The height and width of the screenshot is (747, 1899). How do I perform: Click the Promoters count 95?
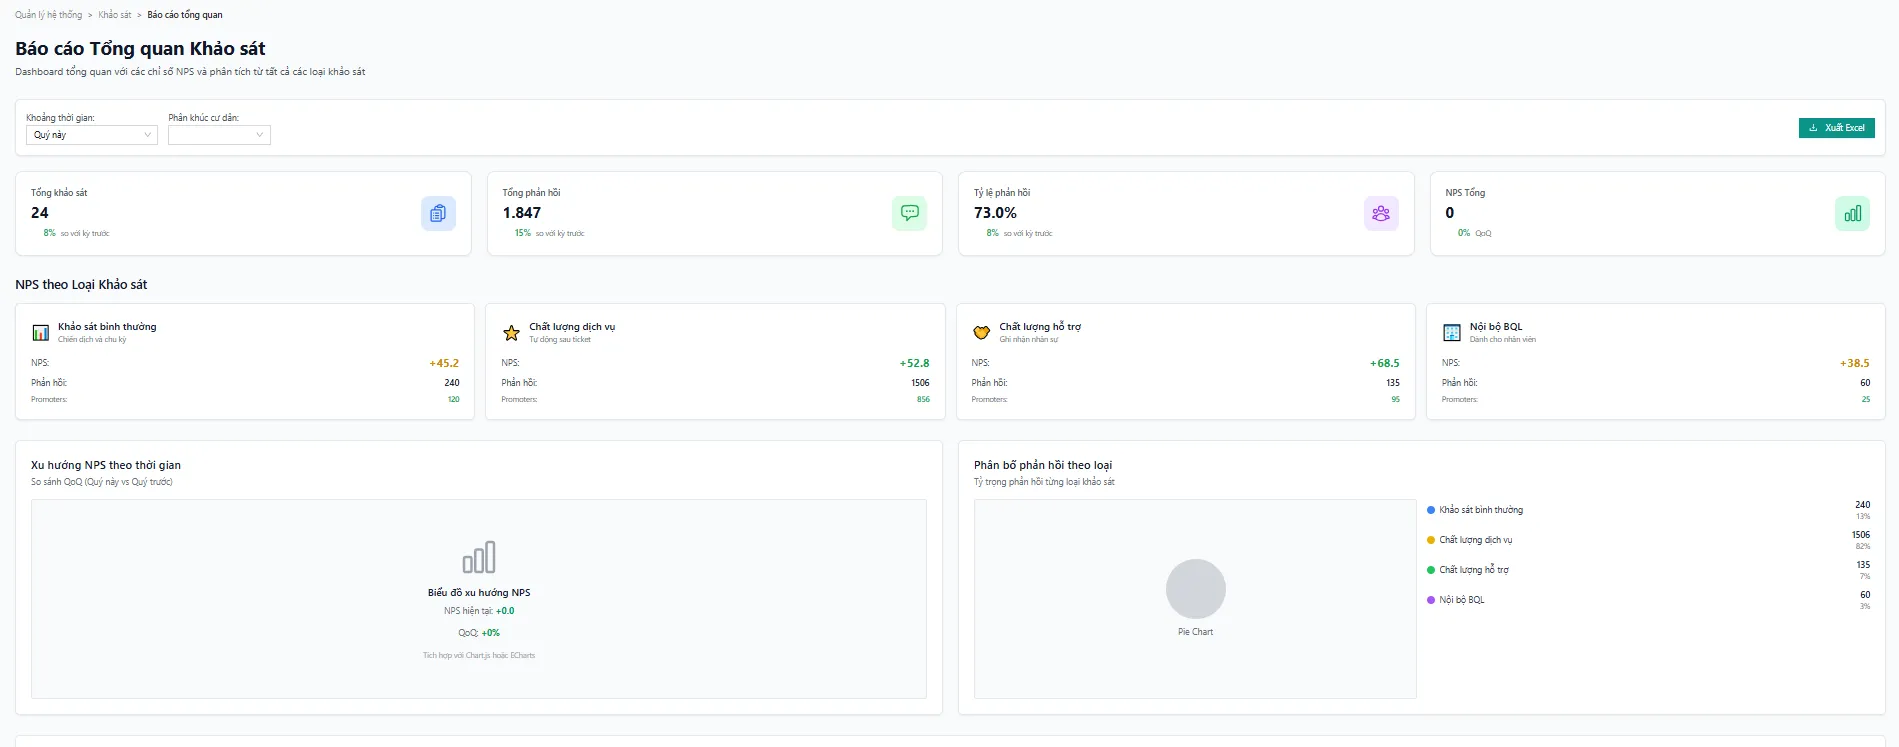click(x=1395, y=400)
